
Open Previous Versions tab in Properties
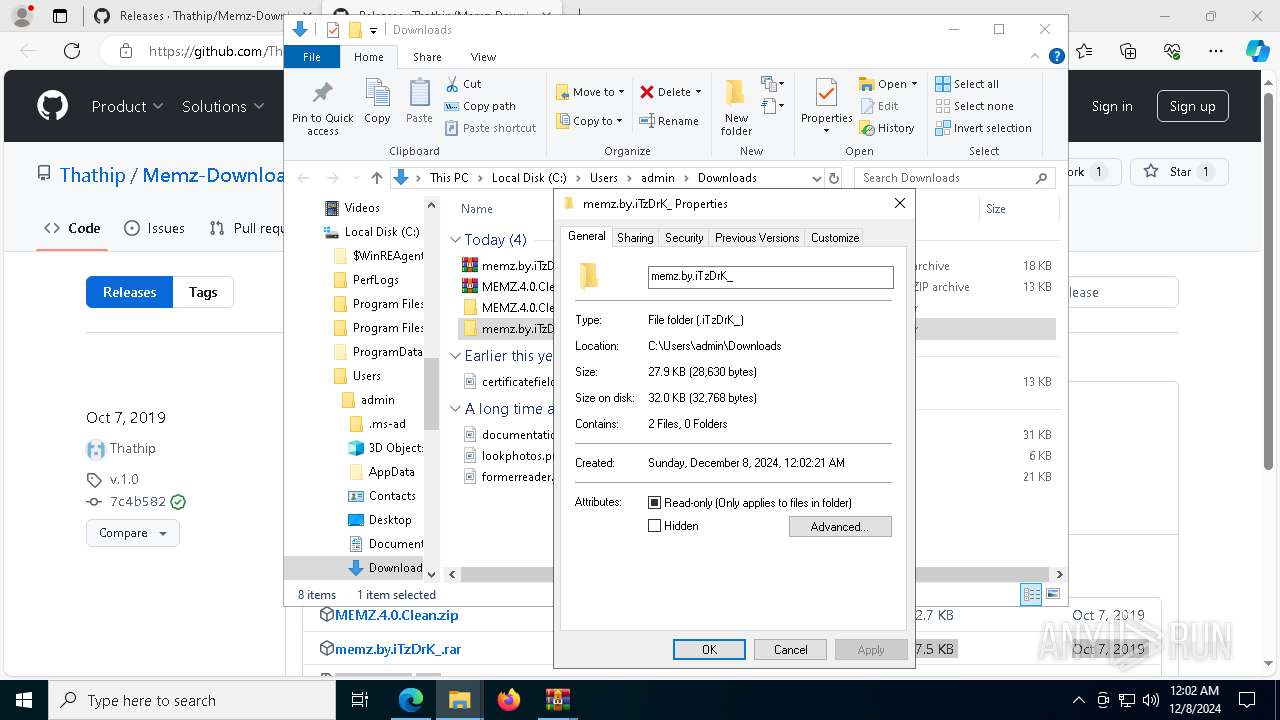757,238
